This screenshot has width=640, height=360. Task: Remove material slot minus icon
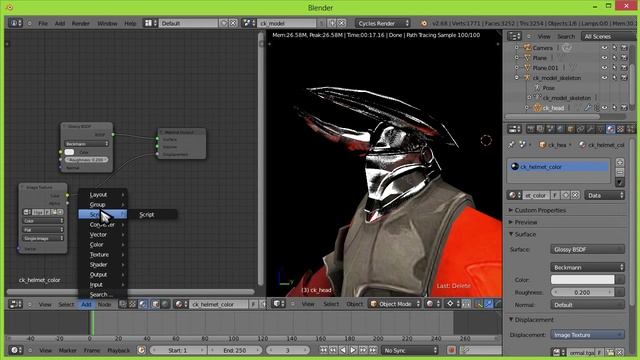pyautogui.click(x=620, y=172)
